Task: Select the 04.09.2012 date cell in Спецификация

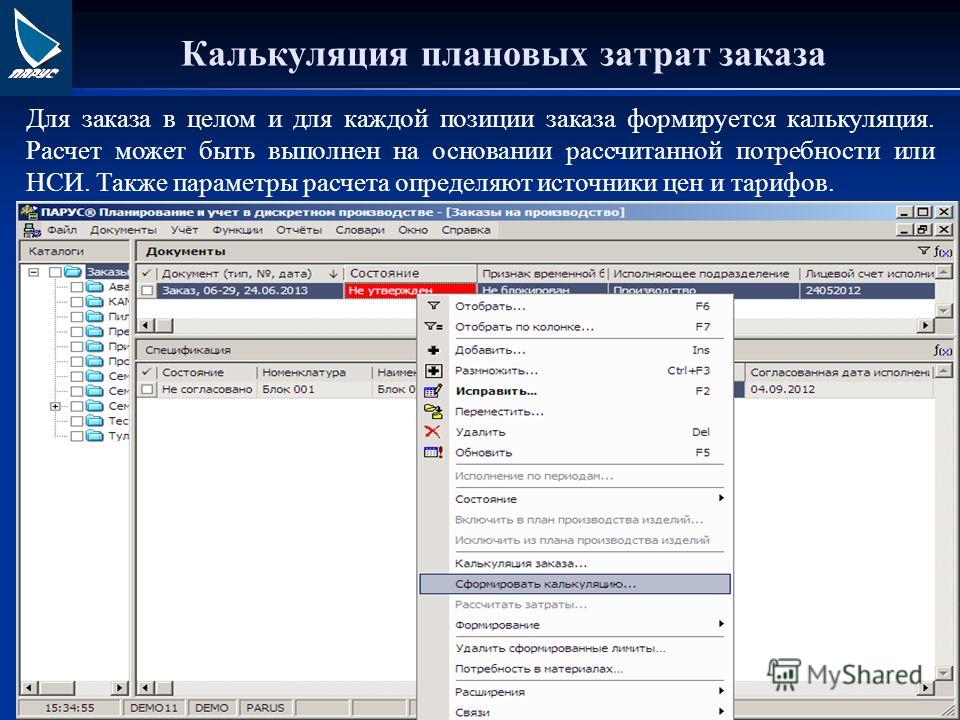Action: click(839, 389)
